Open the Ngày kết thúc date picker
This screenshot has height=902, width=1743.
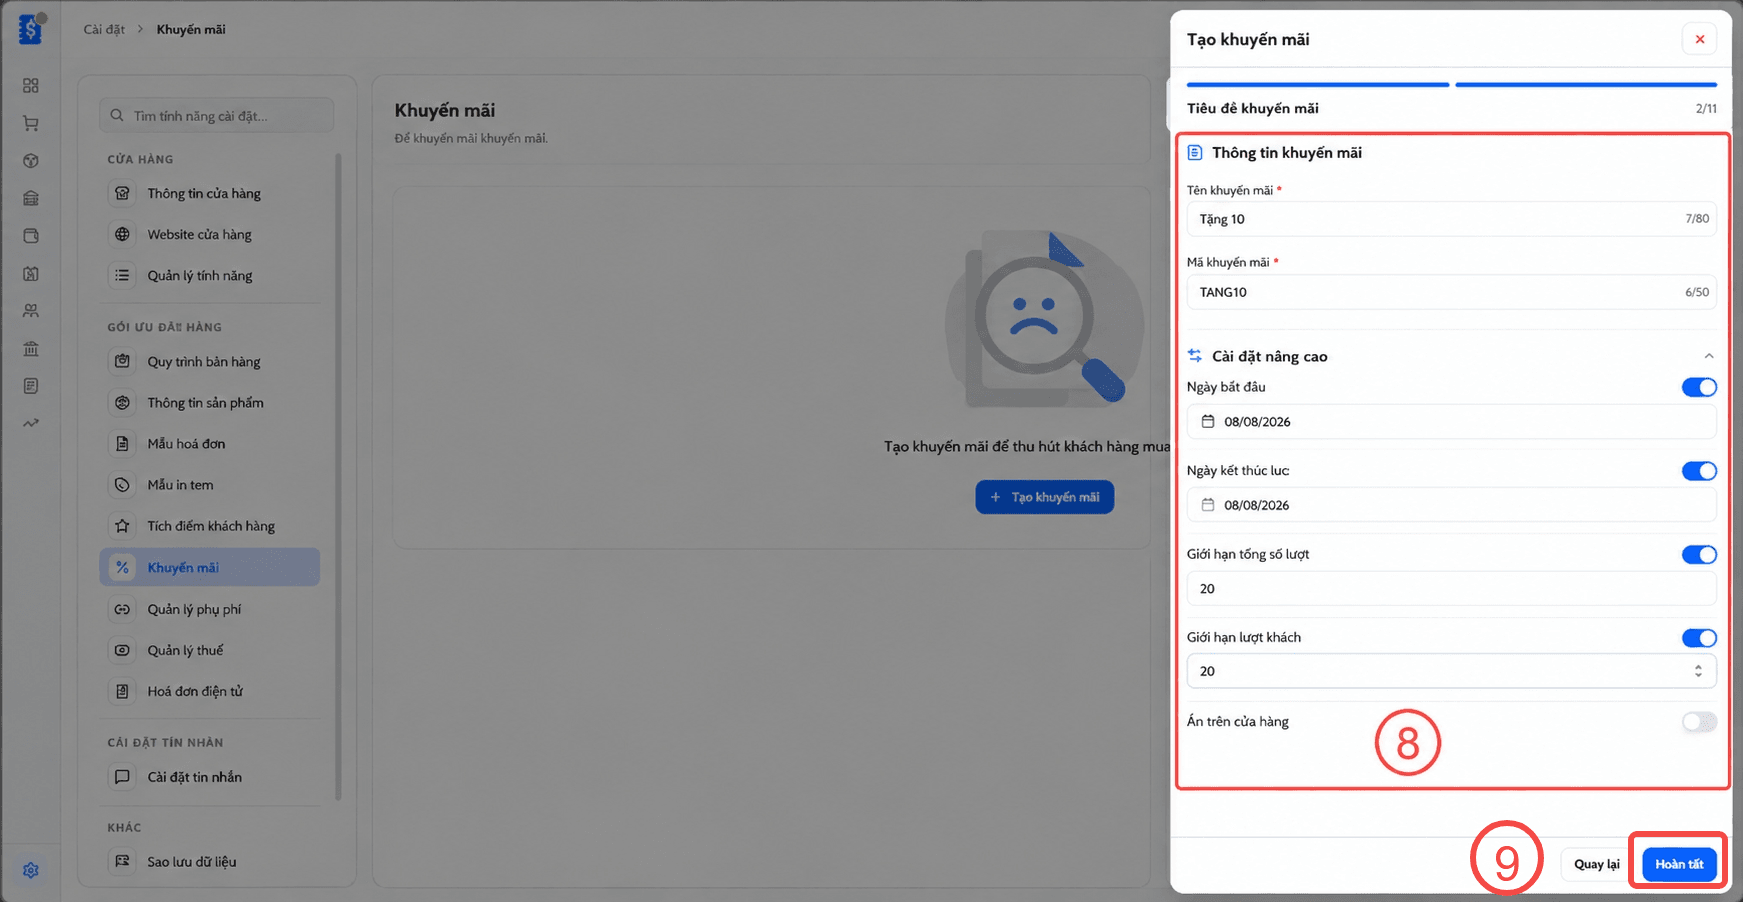coord(1451,505)
